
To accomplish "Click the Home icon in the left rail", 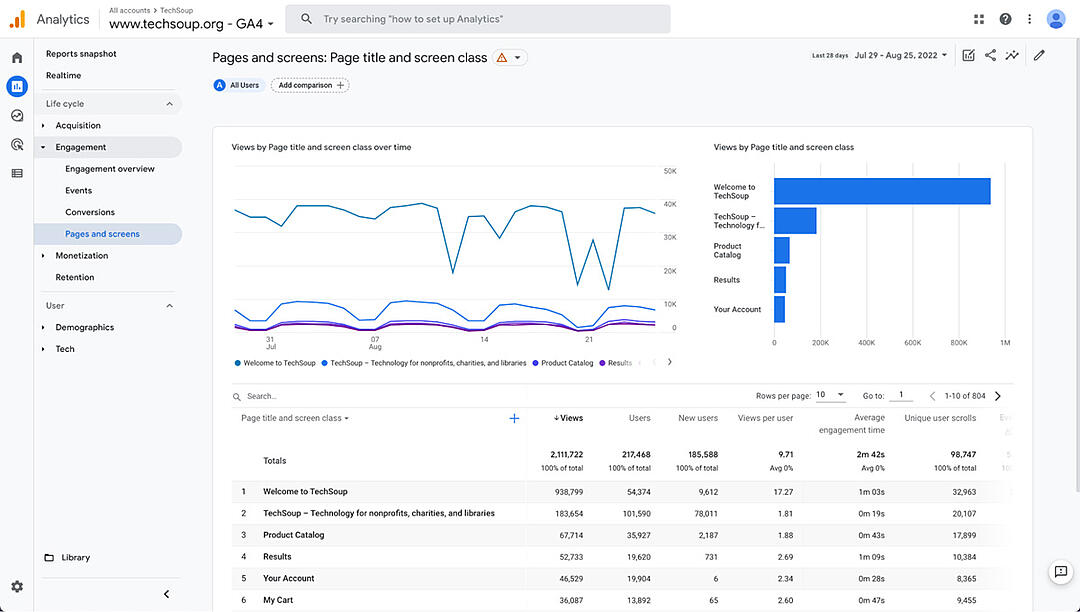I will pos(15,57).
